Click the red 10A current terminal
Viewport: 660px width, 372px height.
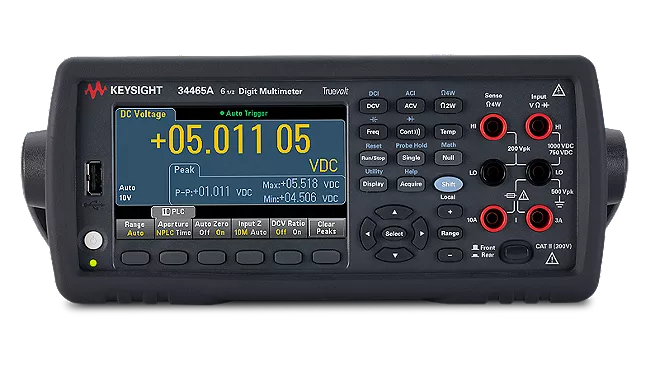click(493, 218)
